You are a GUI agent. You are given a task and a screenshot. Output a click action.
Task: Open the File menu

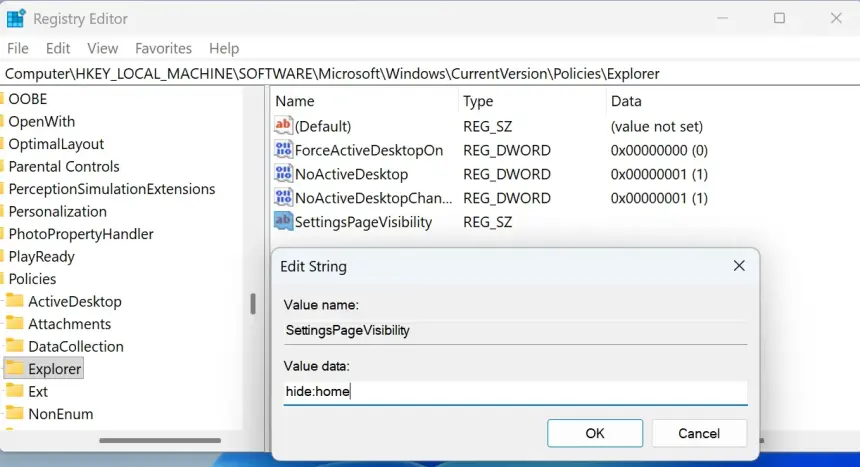pyautogui.click(x=17, y=48)
